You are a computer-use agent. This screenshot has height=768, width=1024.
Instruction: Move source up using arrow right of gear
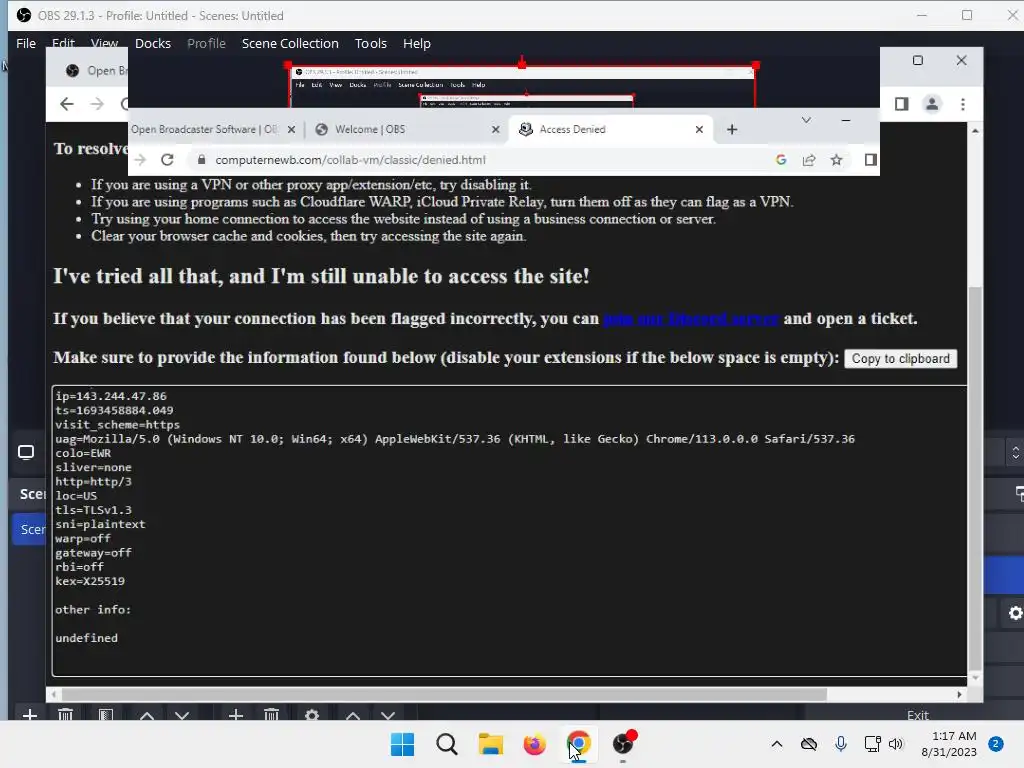coord(353,716)
